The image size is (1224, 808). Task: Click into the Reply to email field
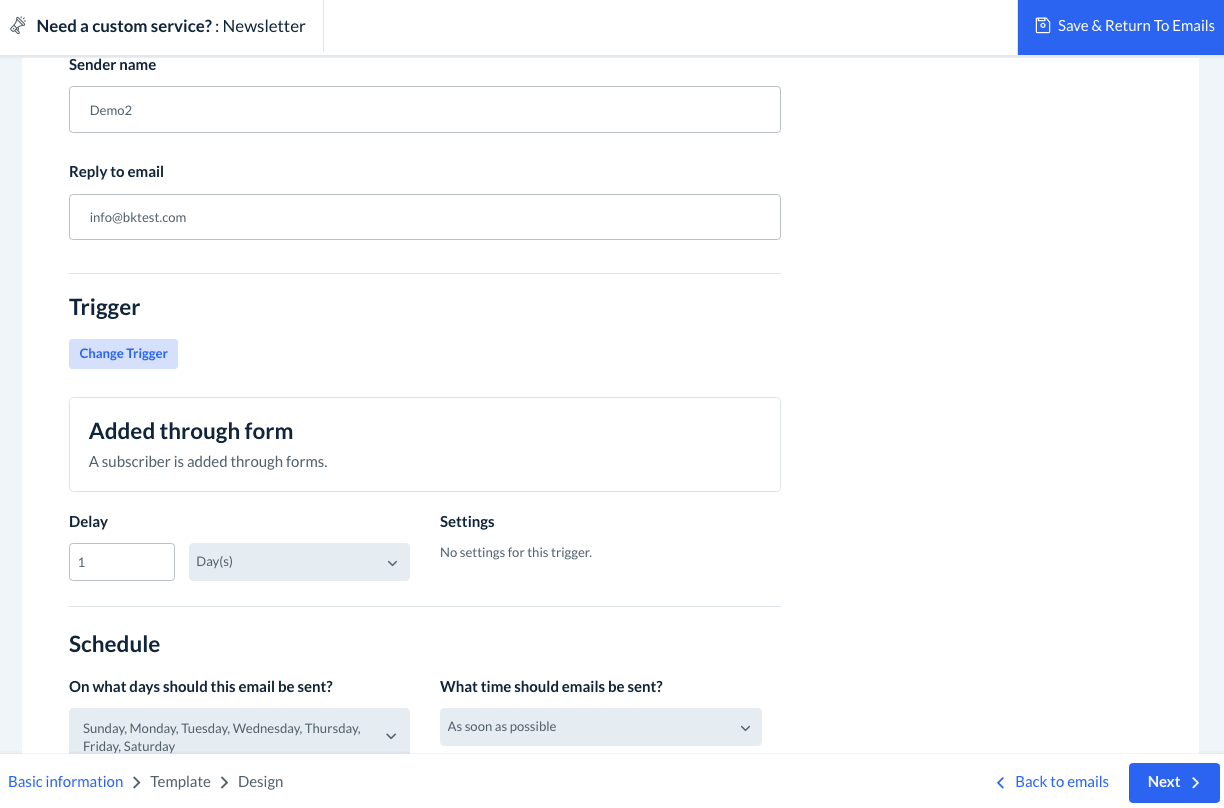pos(424,217)
